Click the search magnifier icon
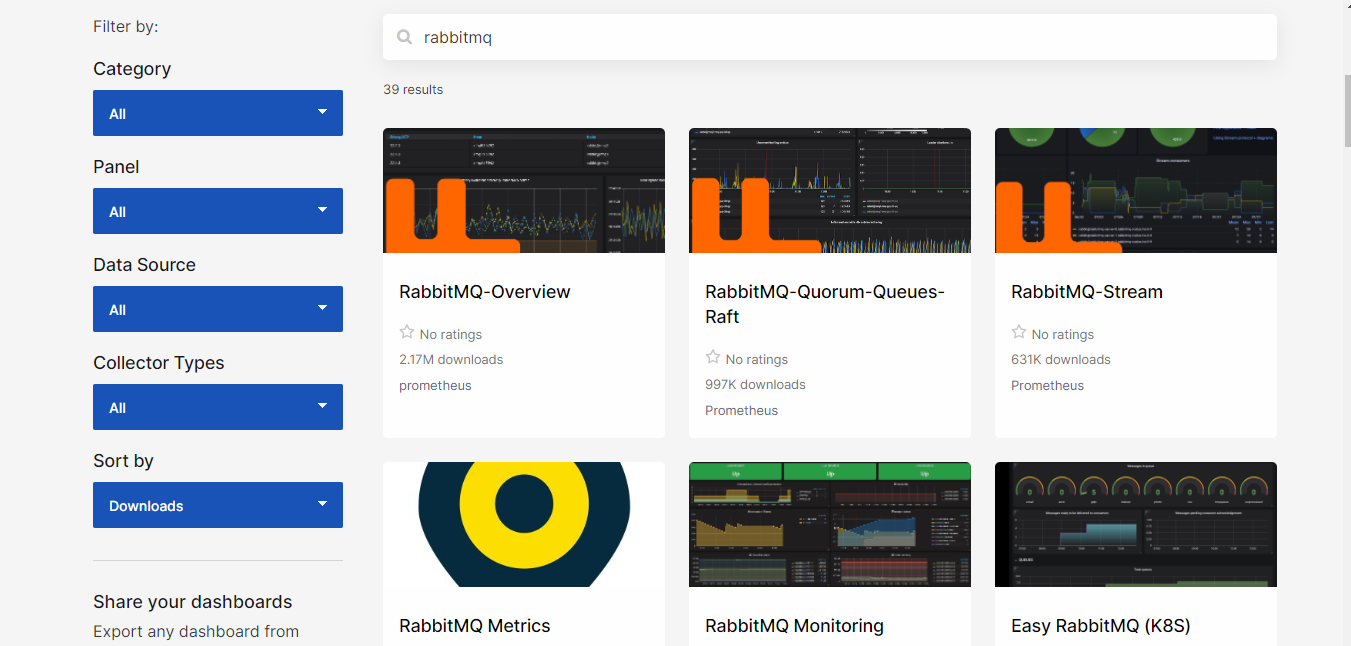The image size is (1351, 646). 405,37
